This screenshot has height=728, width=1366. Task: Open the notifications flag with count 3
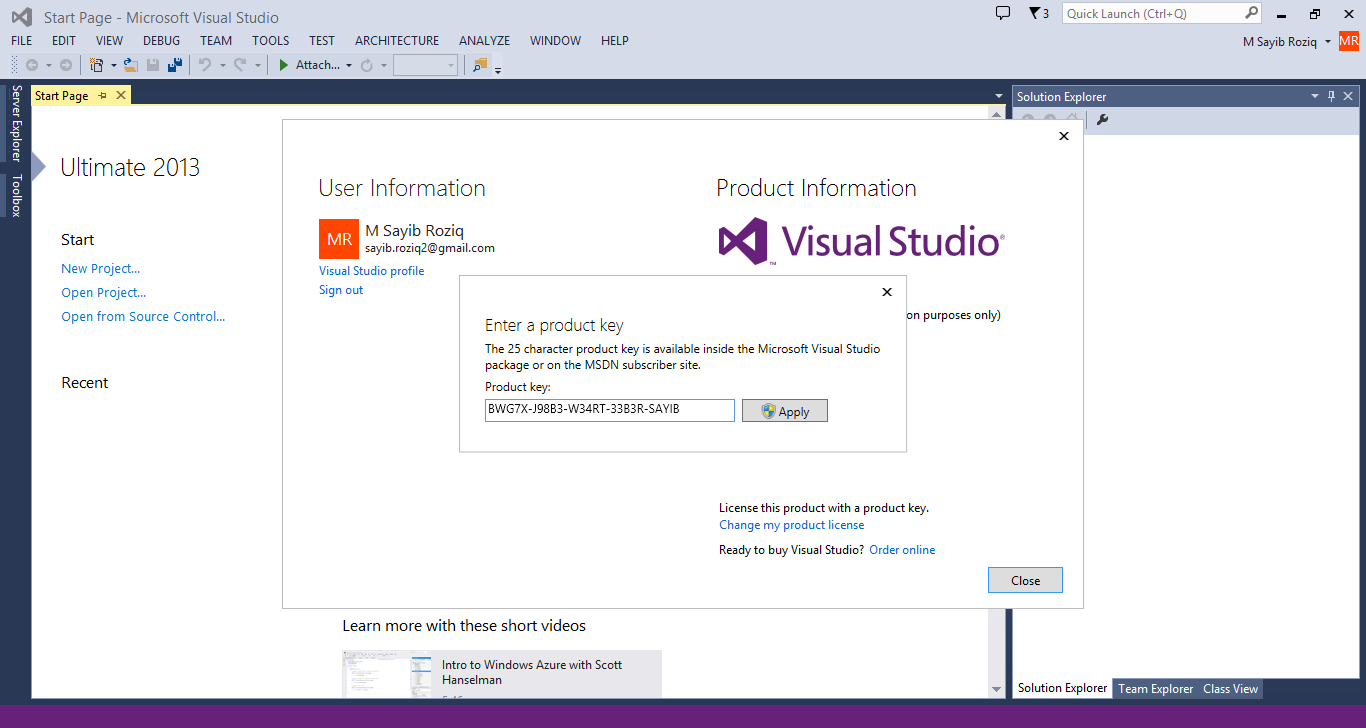coord(1038,13)
